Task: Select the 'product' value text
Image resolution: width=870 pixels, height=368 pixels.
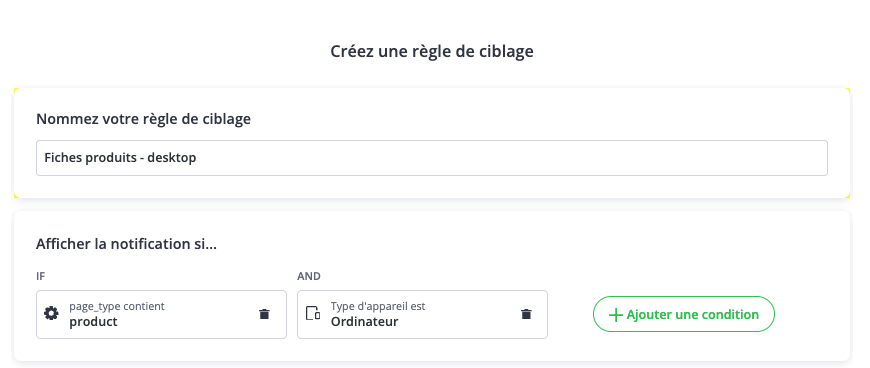Action: (x=93, y=322)
